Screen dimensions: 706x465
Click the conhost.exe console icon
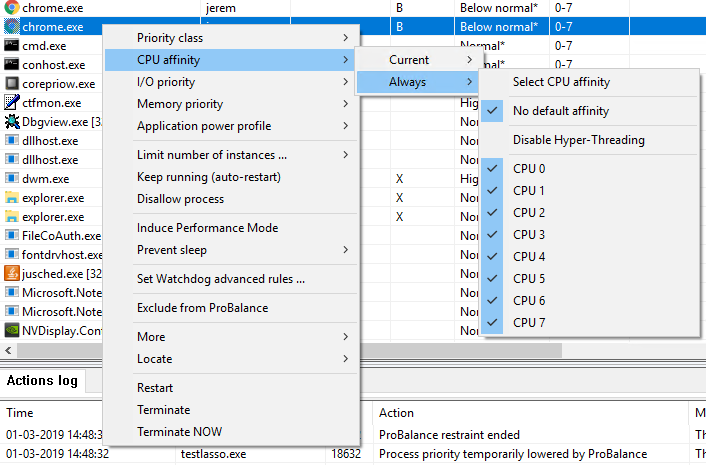click(x=12, y=64)
